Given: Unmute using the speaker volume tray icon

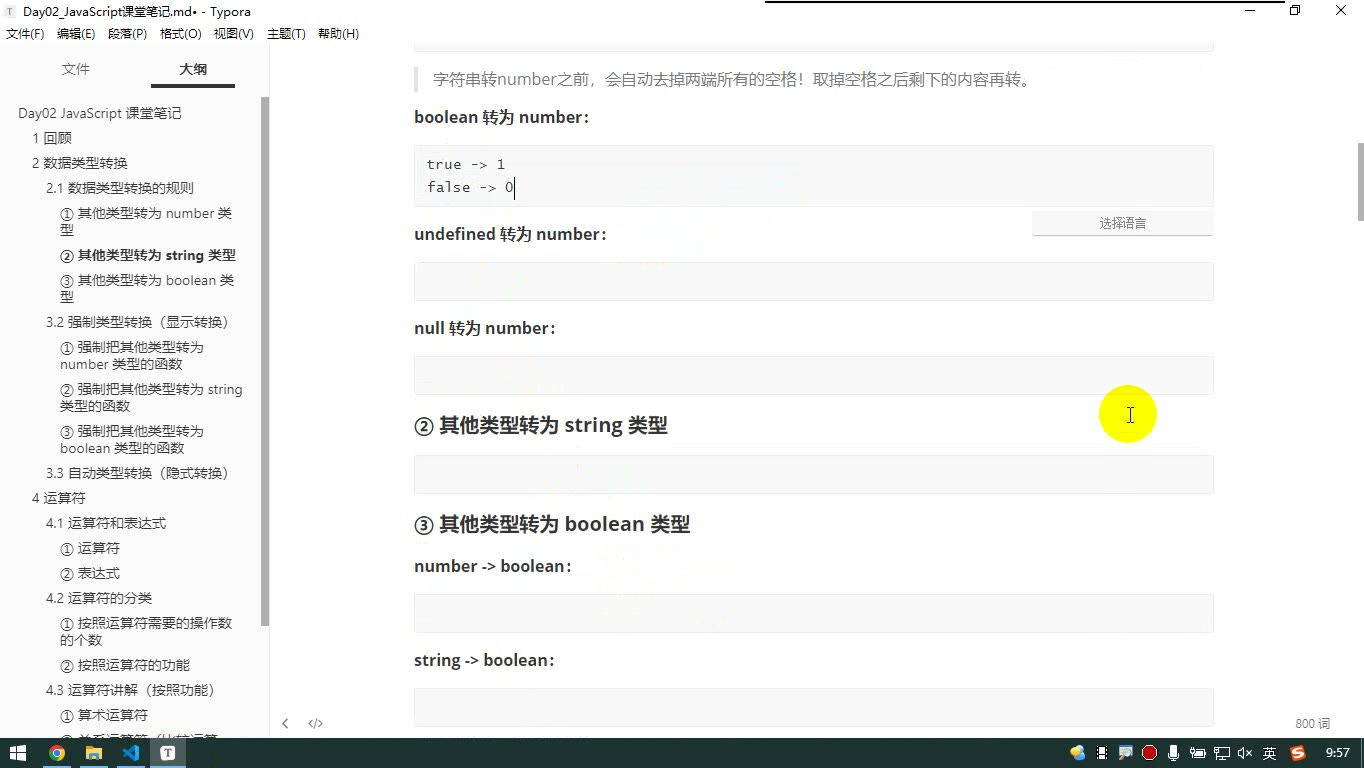Looking at the screenshot, I should point(1245,753).
